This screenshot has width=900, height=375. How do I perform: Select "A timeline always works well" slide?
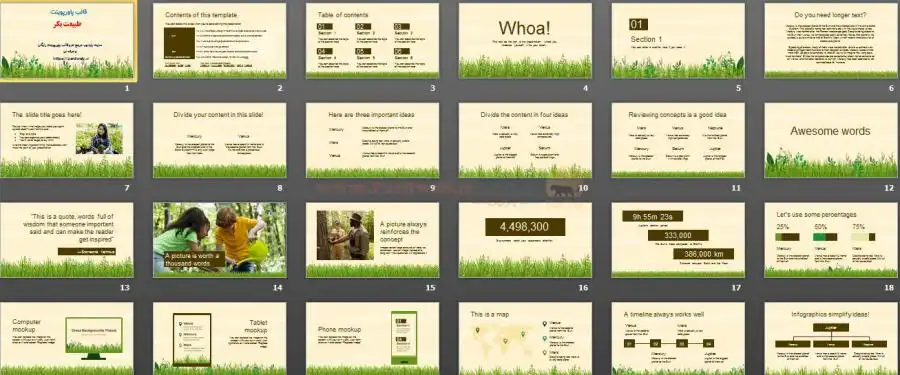point(678,339)
